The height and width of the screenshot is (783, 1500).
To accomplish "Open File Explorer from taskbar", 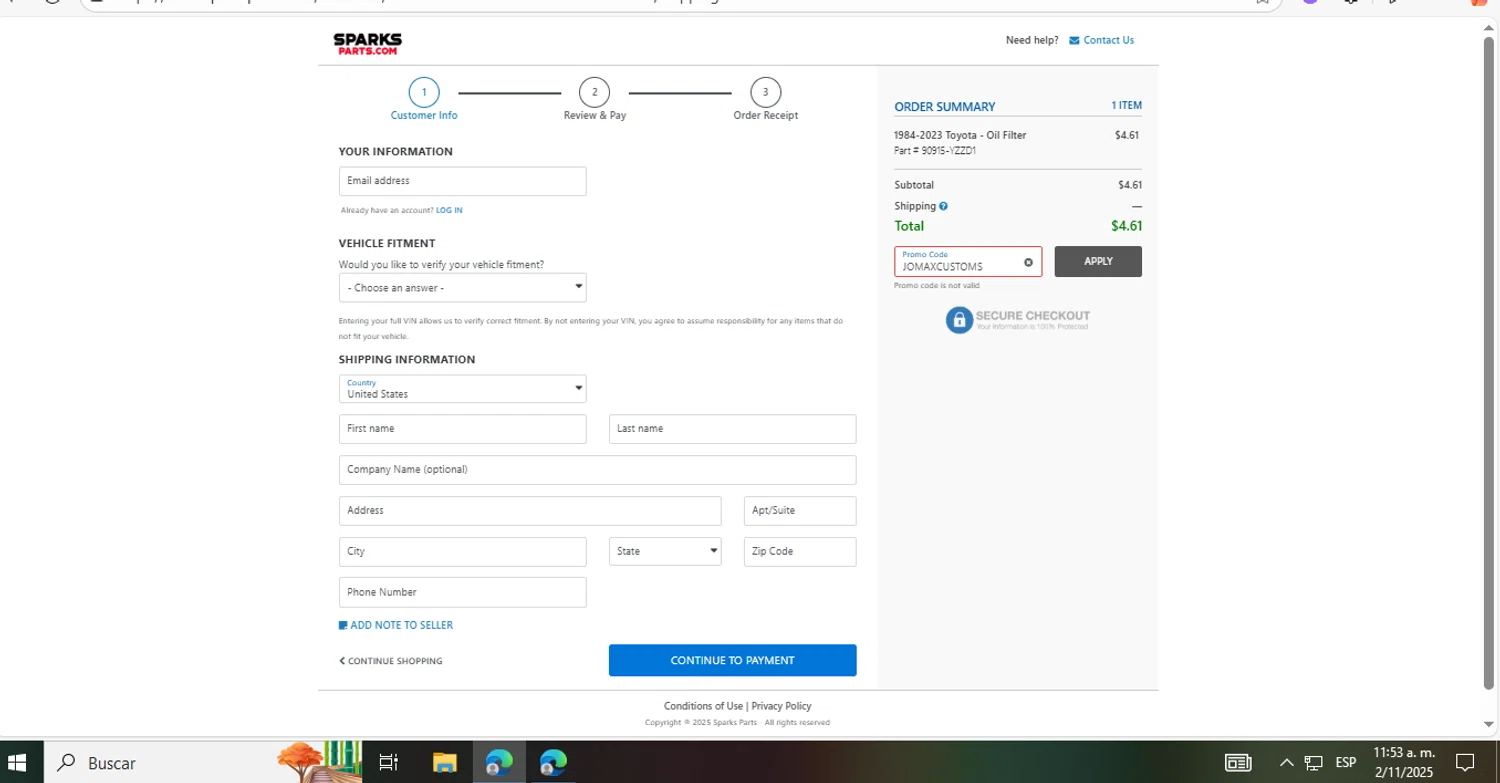I will 445,763.
